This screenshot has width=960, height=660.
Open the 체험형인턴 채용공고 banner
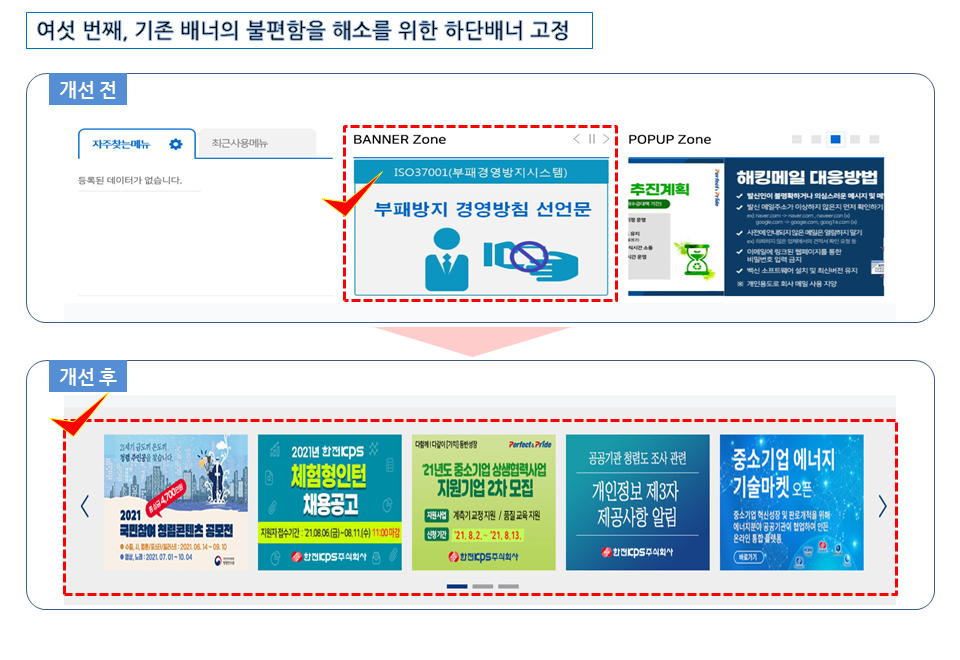click(x=330, y=503)
